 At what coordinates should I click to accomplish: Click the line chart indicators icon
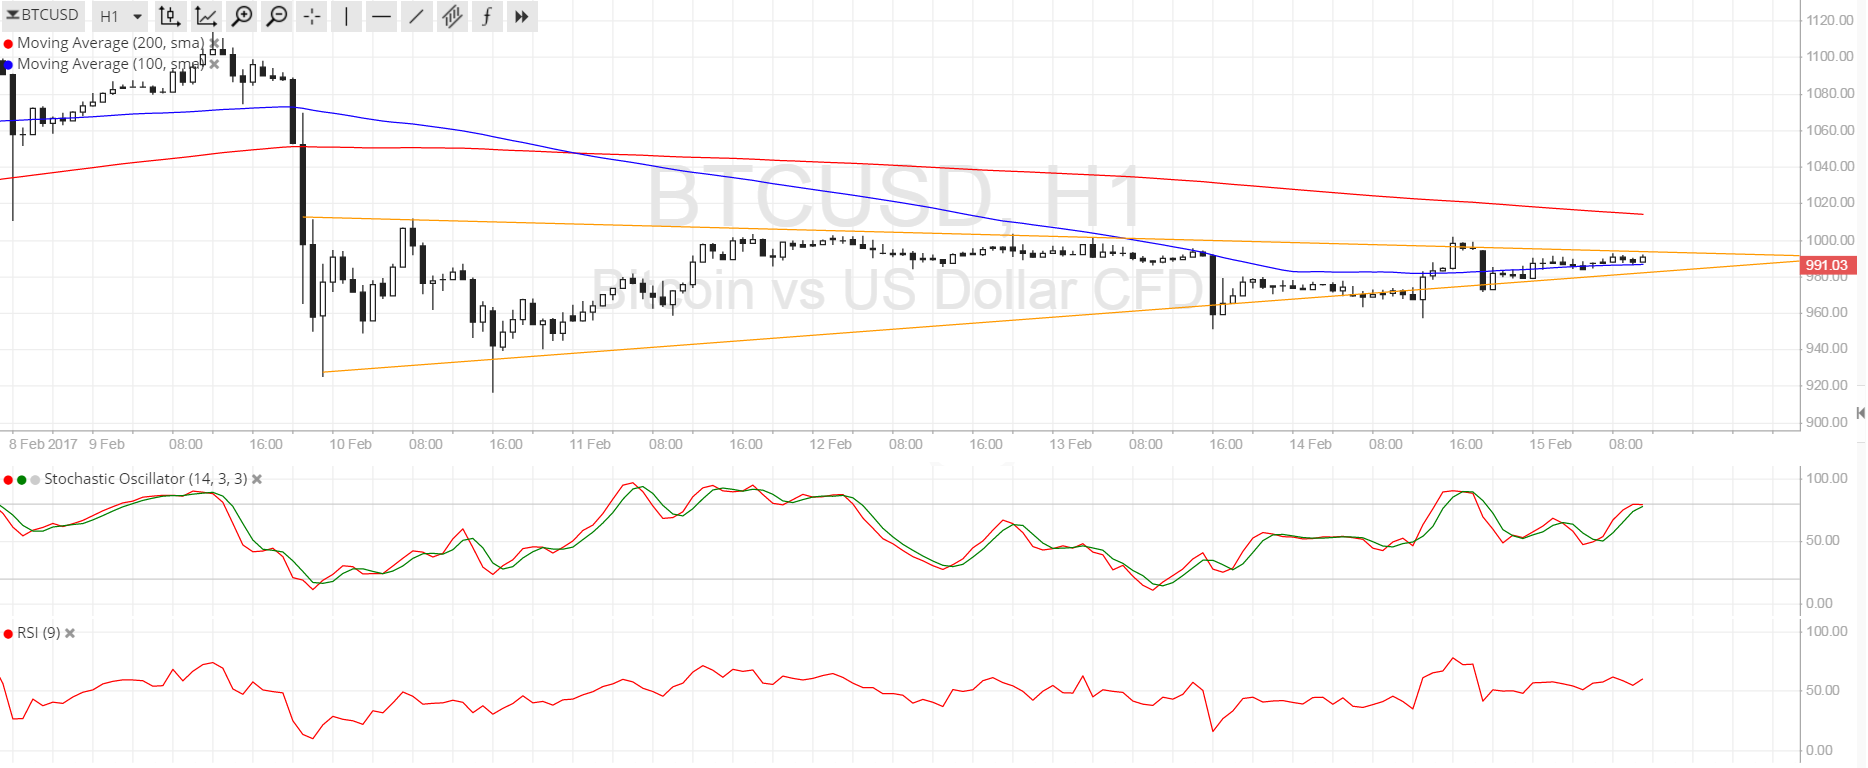206,16
